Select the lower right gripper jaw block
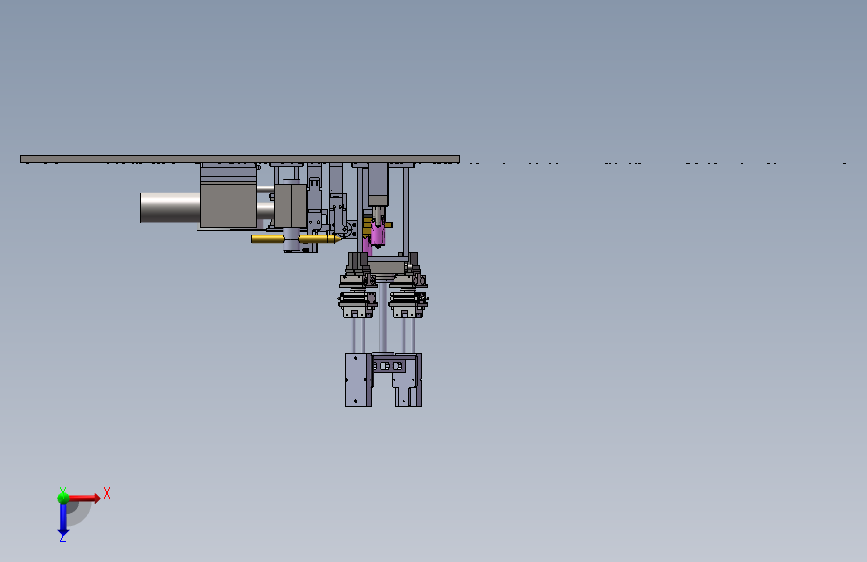This screenshot has width=867, height=562. 408,380
